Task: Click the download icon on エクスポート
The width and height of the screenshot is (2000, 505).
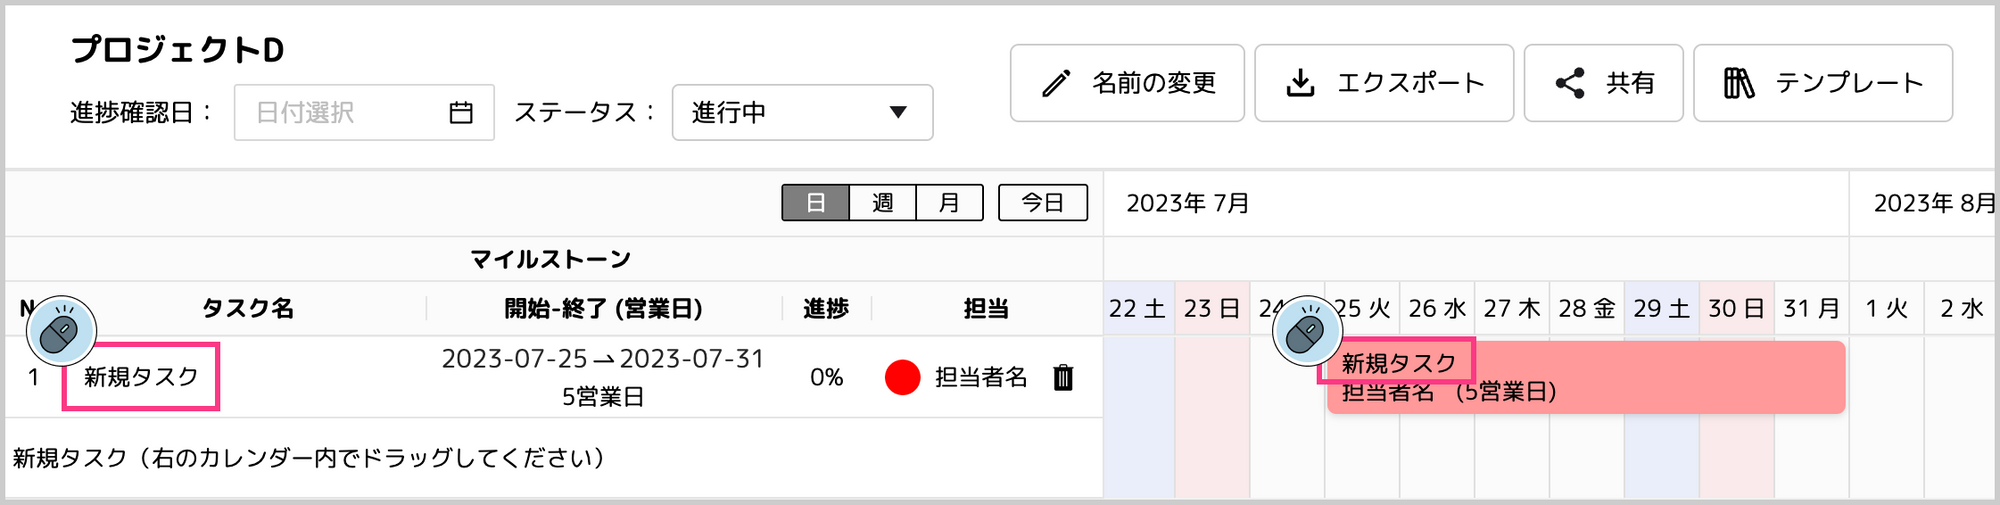Action: pyautogui.click(x=1300, y=83)
